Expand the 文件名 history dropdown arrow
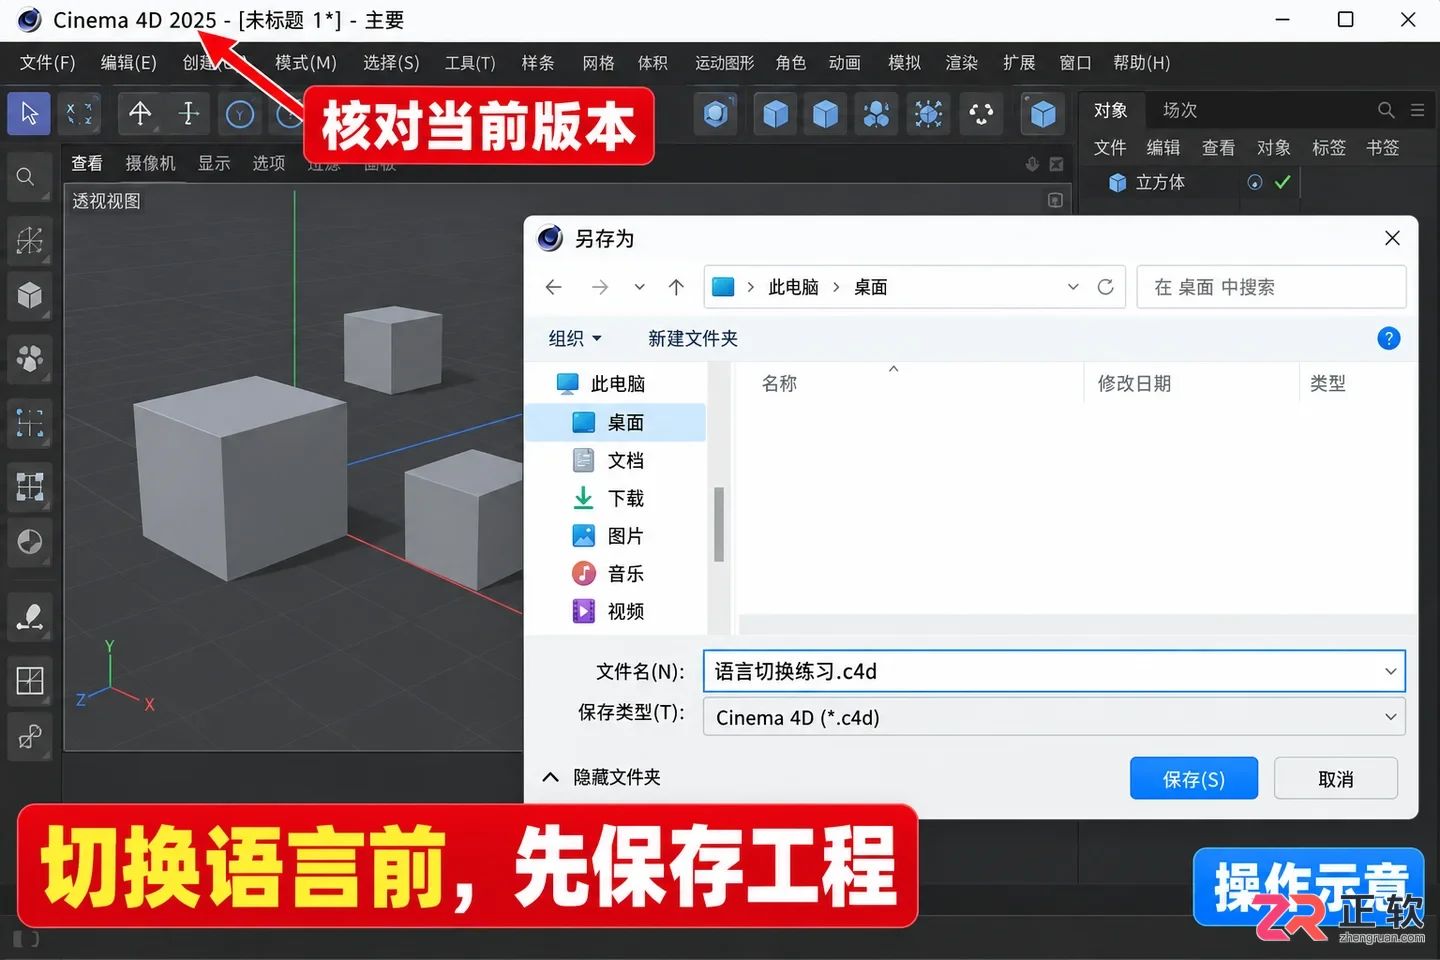 coord(1390,671)
